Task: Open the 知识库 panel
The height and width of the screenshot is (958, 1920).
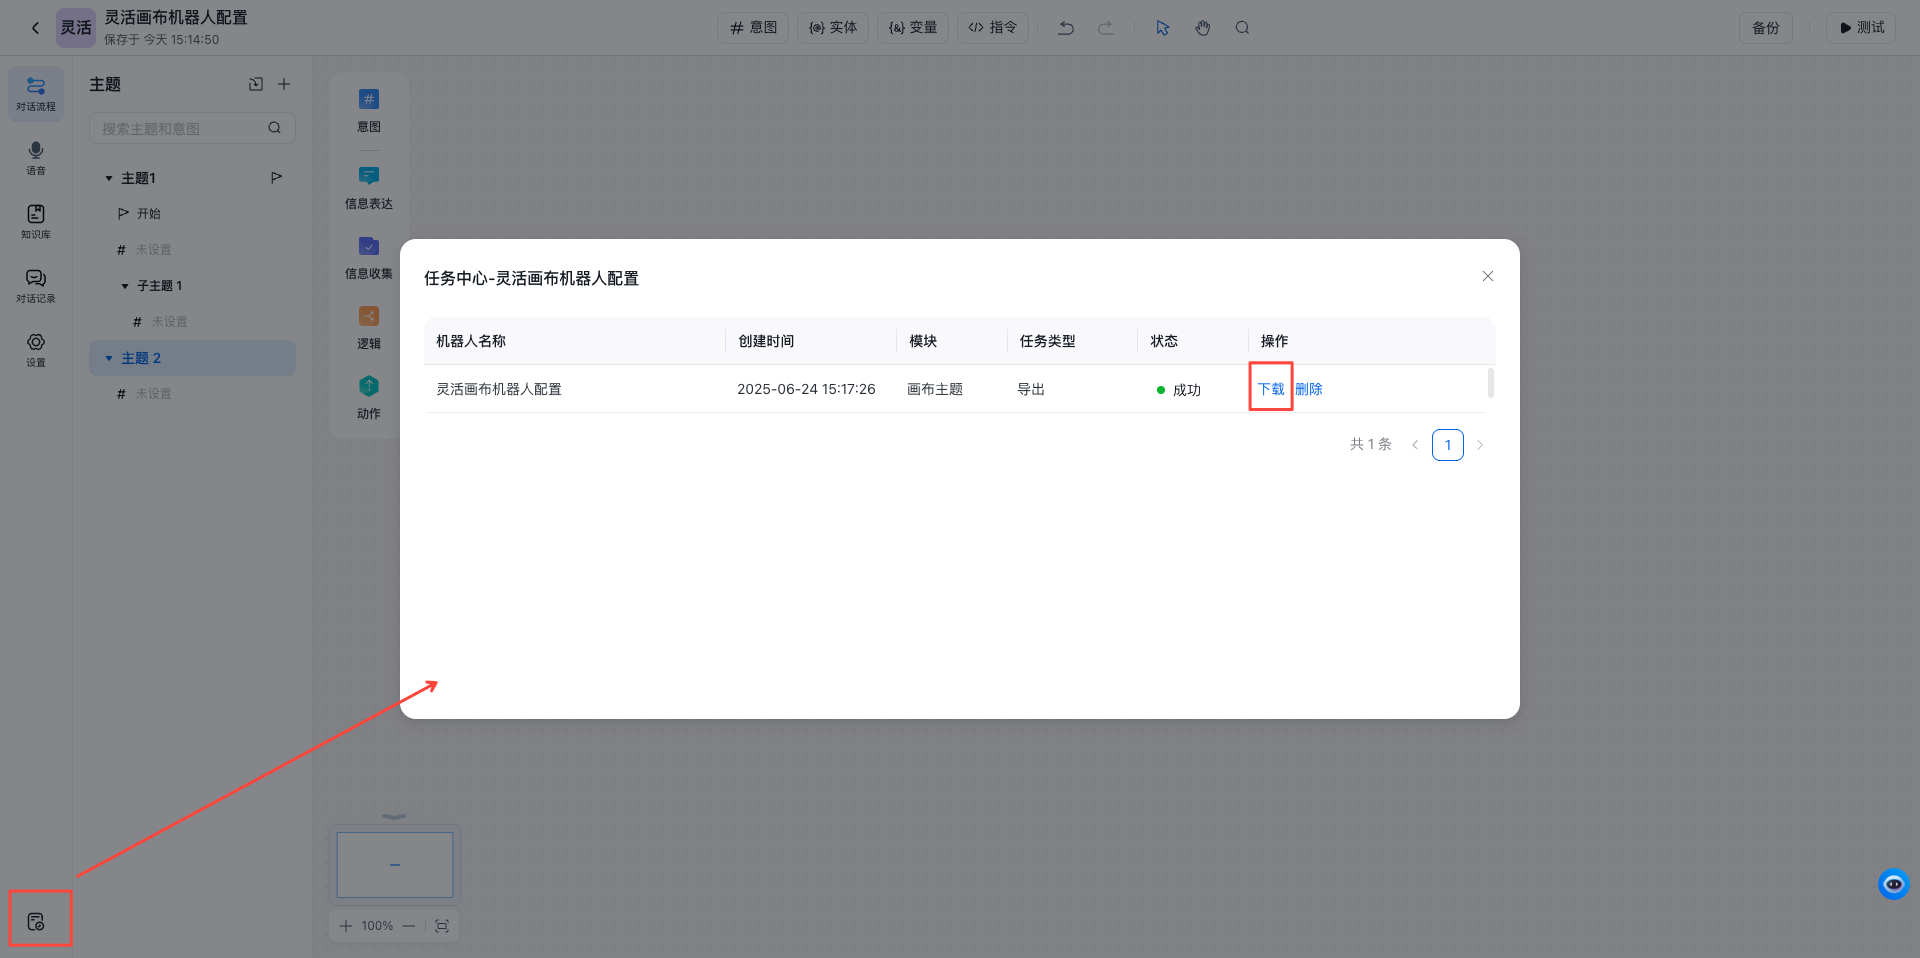Action: pyautogui.click(x=35, y=222)
